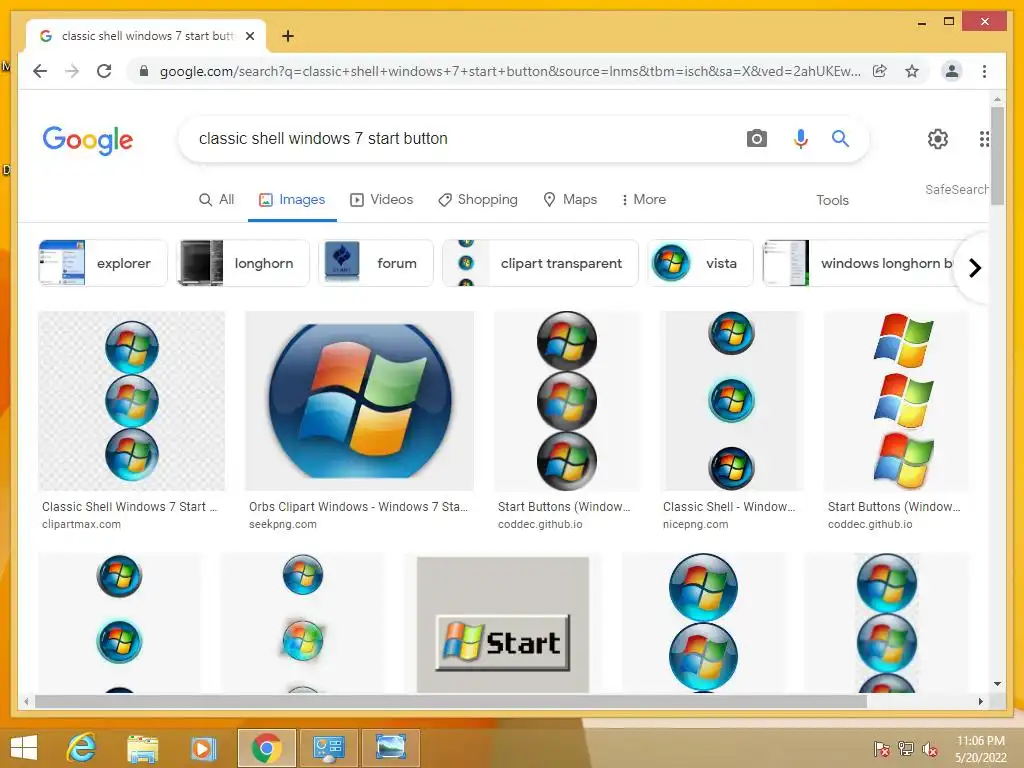Click the 'Classic Shell - Window...' title

(x=729, y=507)
